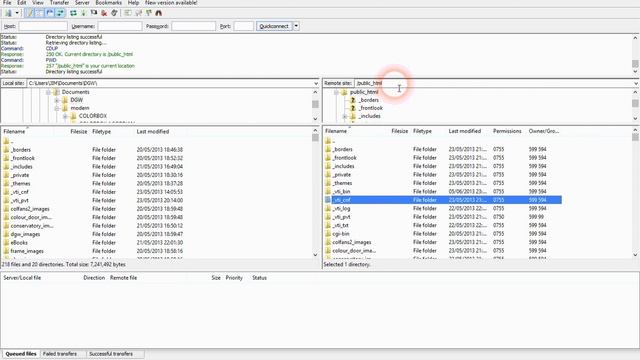This screenshot has height=360, width=640.
Task: Select local folder frame_images
Action: (x=27, y=251)
